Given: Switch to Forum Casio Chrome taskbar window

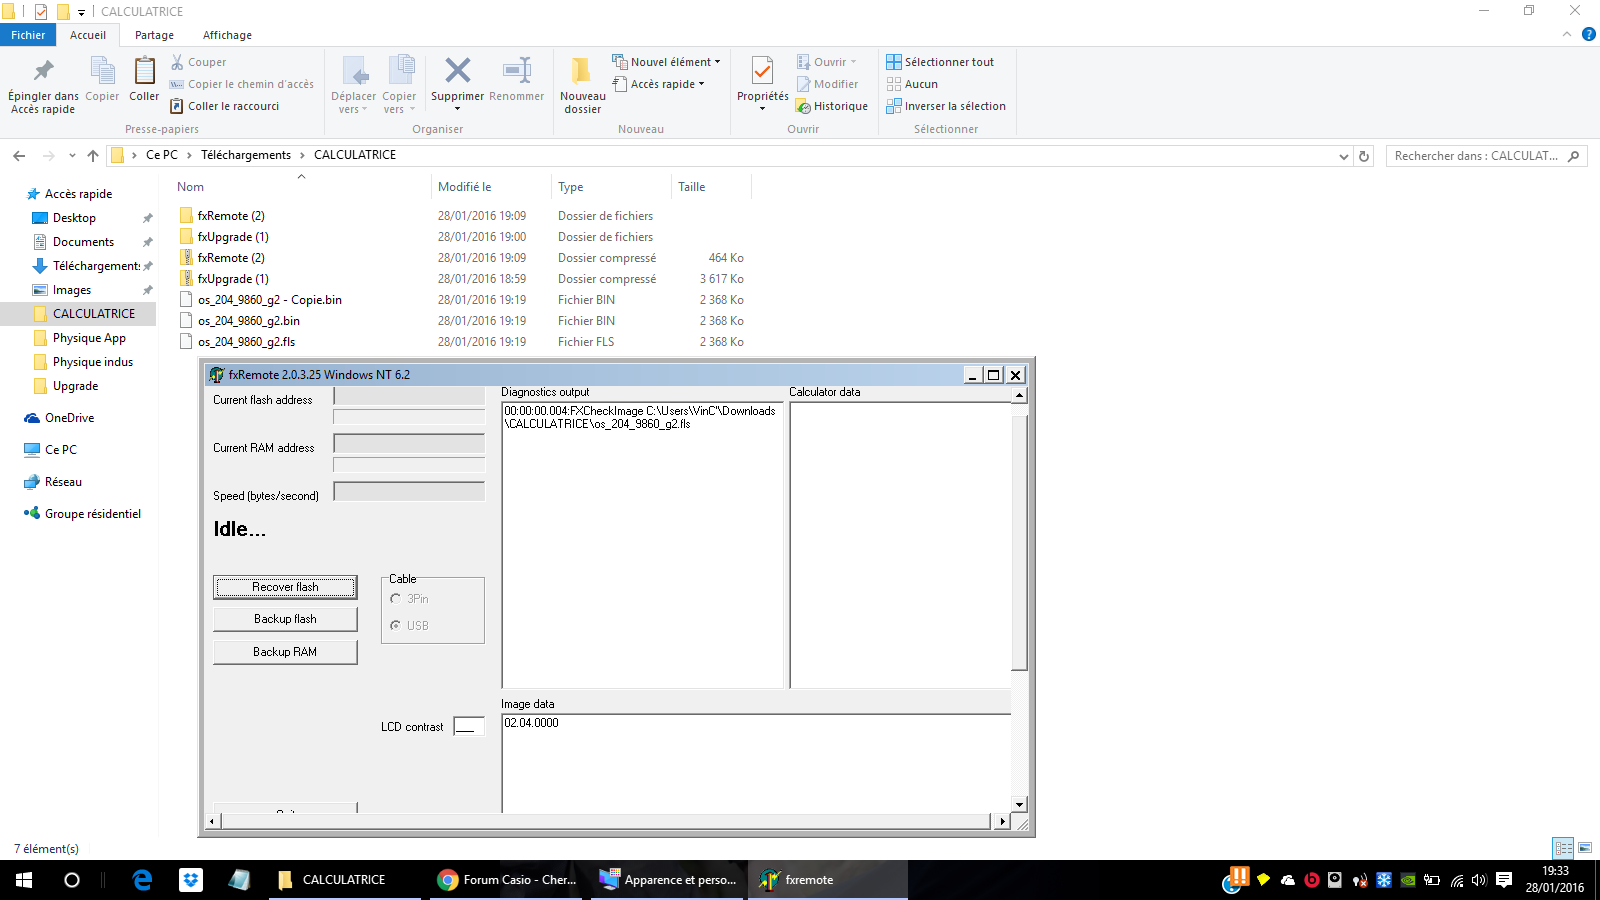Looking at the screenshot, I should pyautogui.click(x=508, y=880).
